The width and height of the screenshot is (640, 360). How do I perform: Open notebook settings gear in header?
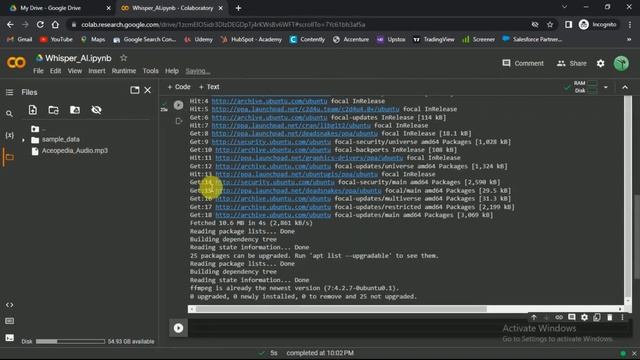[x=600, y=63]
